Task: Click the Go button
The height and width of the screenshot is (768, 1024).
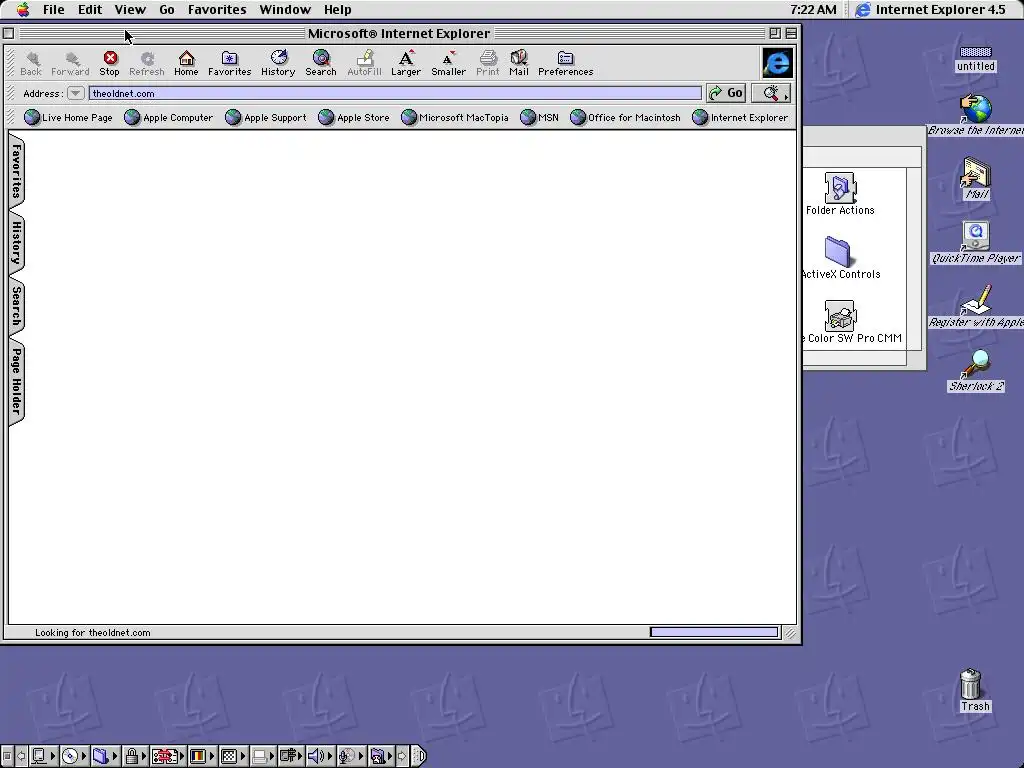Action: click(x=726, y=93)
